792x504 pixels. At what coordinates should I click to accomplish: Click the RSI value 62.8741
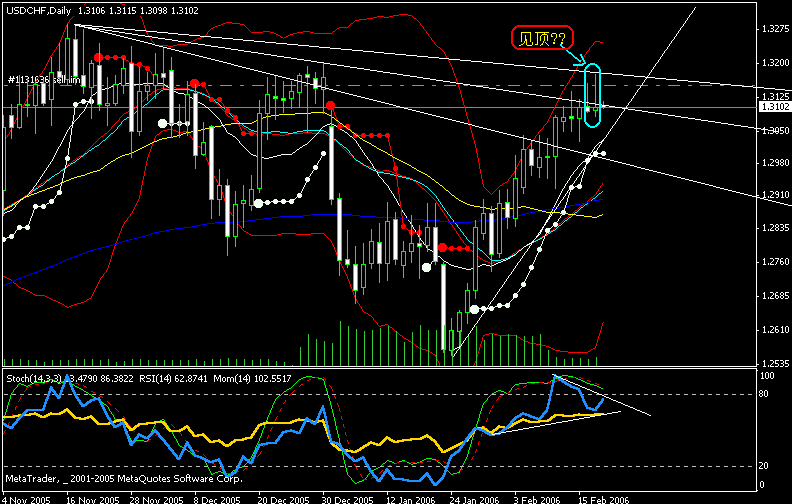pyautogui.click(x=190, y=378)
